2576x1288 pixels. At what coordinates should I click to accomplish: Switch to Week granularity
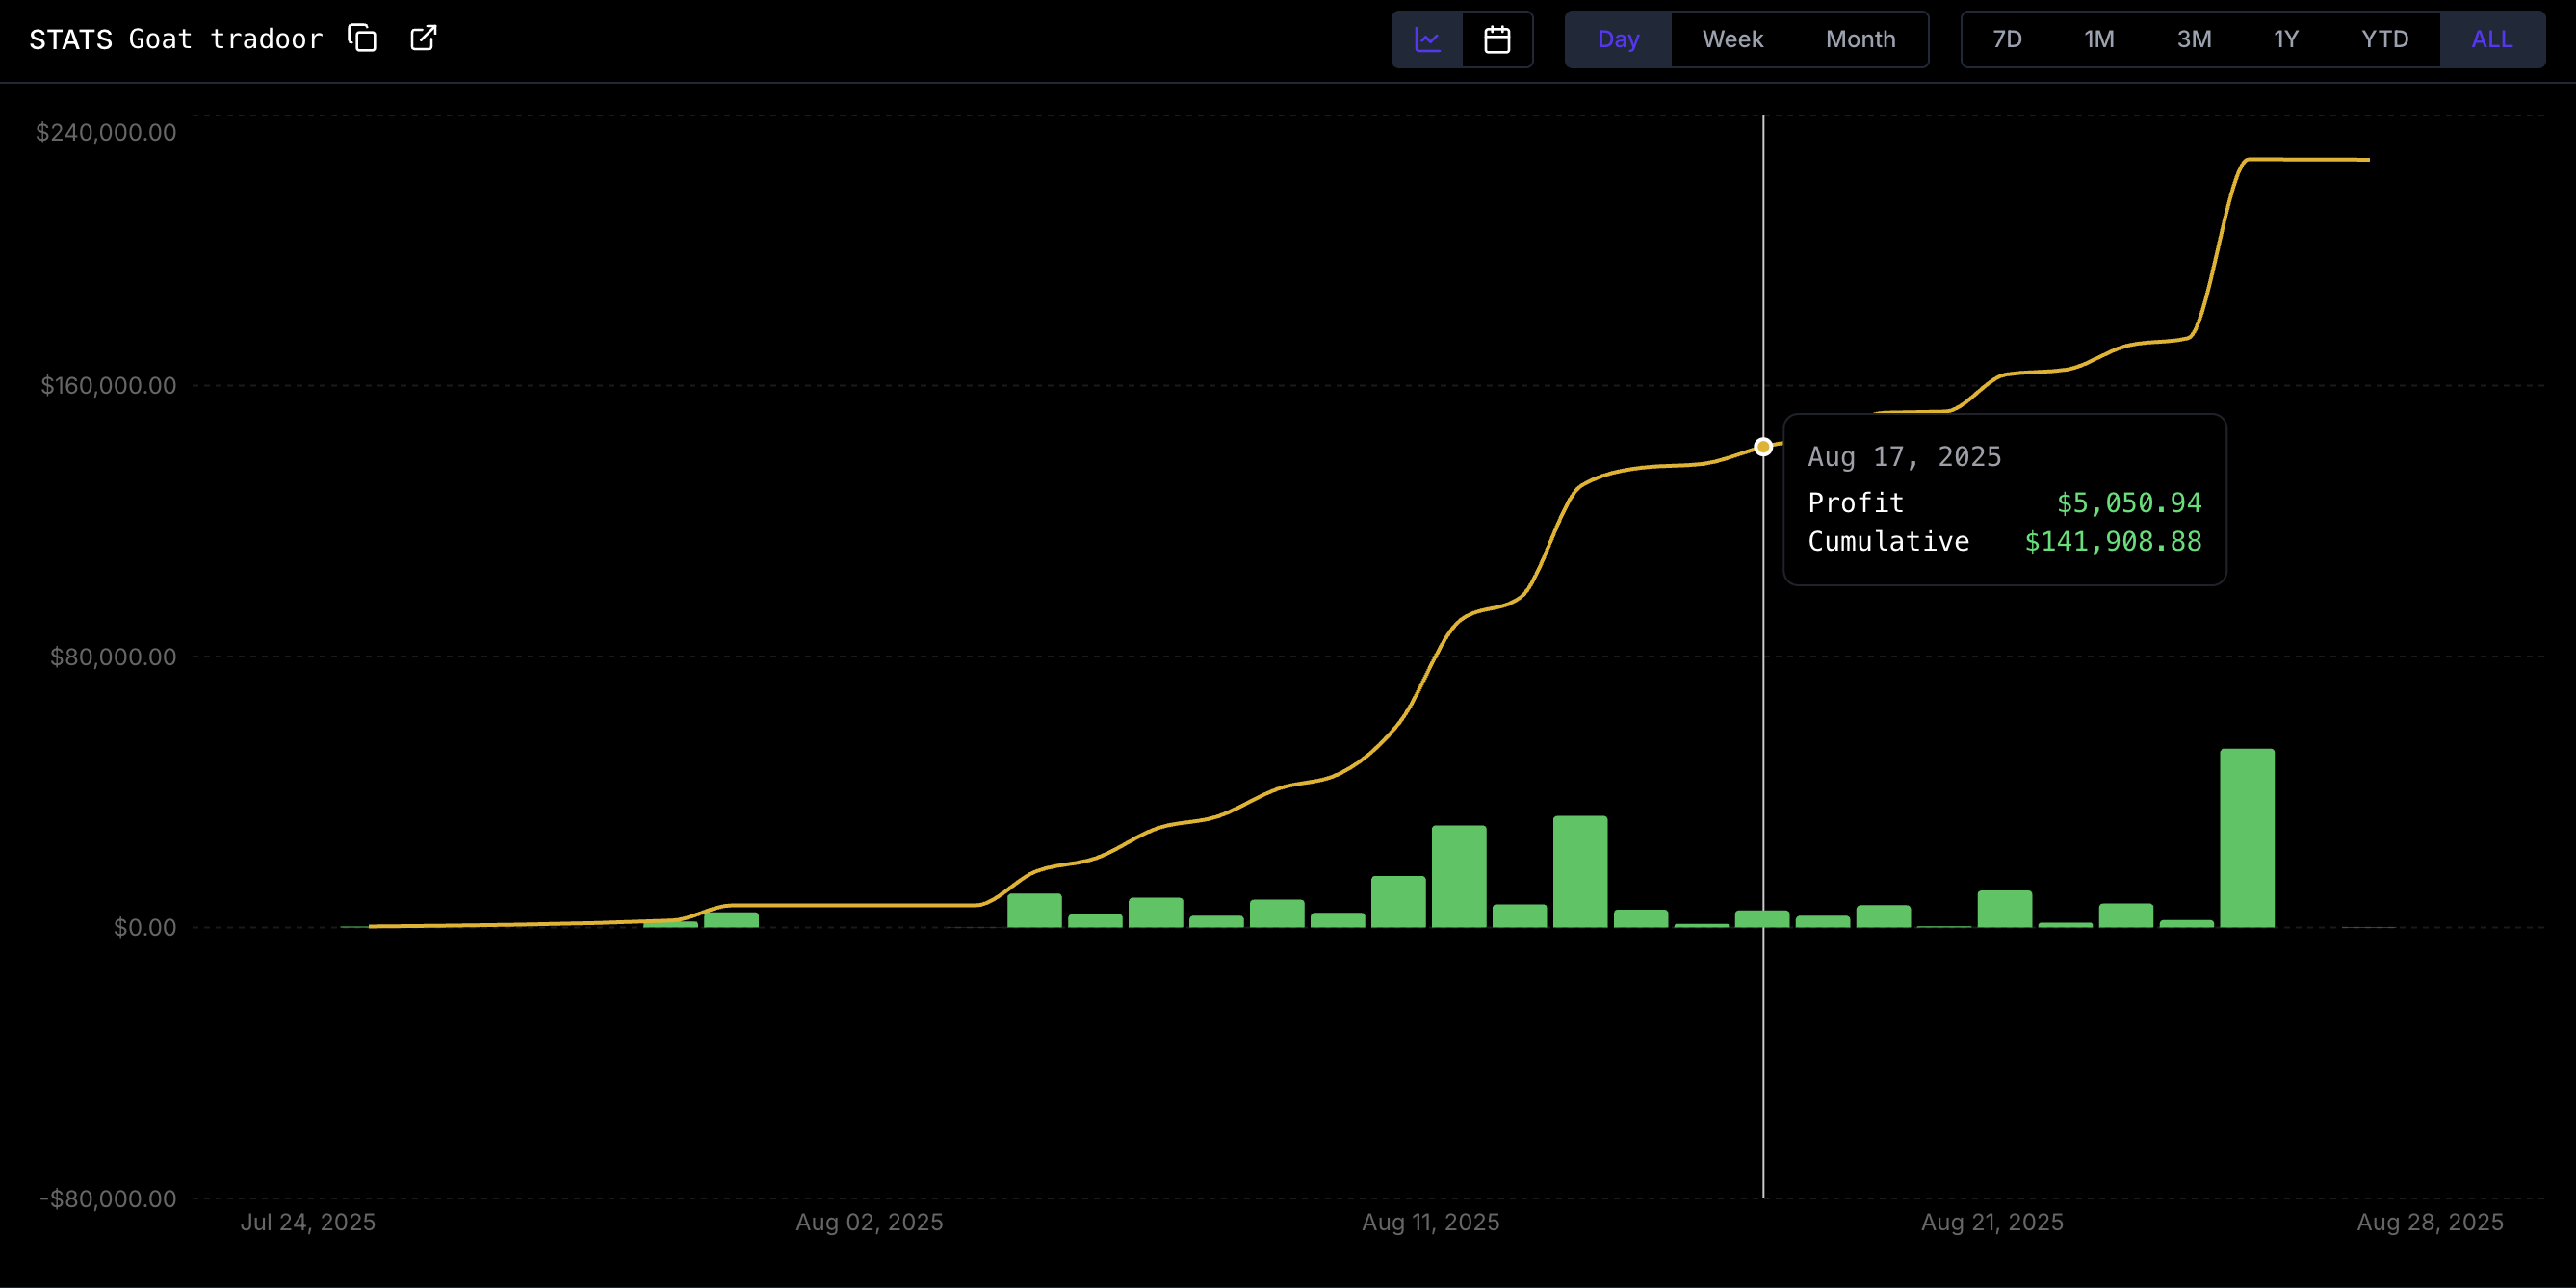tap(1732, 39)
